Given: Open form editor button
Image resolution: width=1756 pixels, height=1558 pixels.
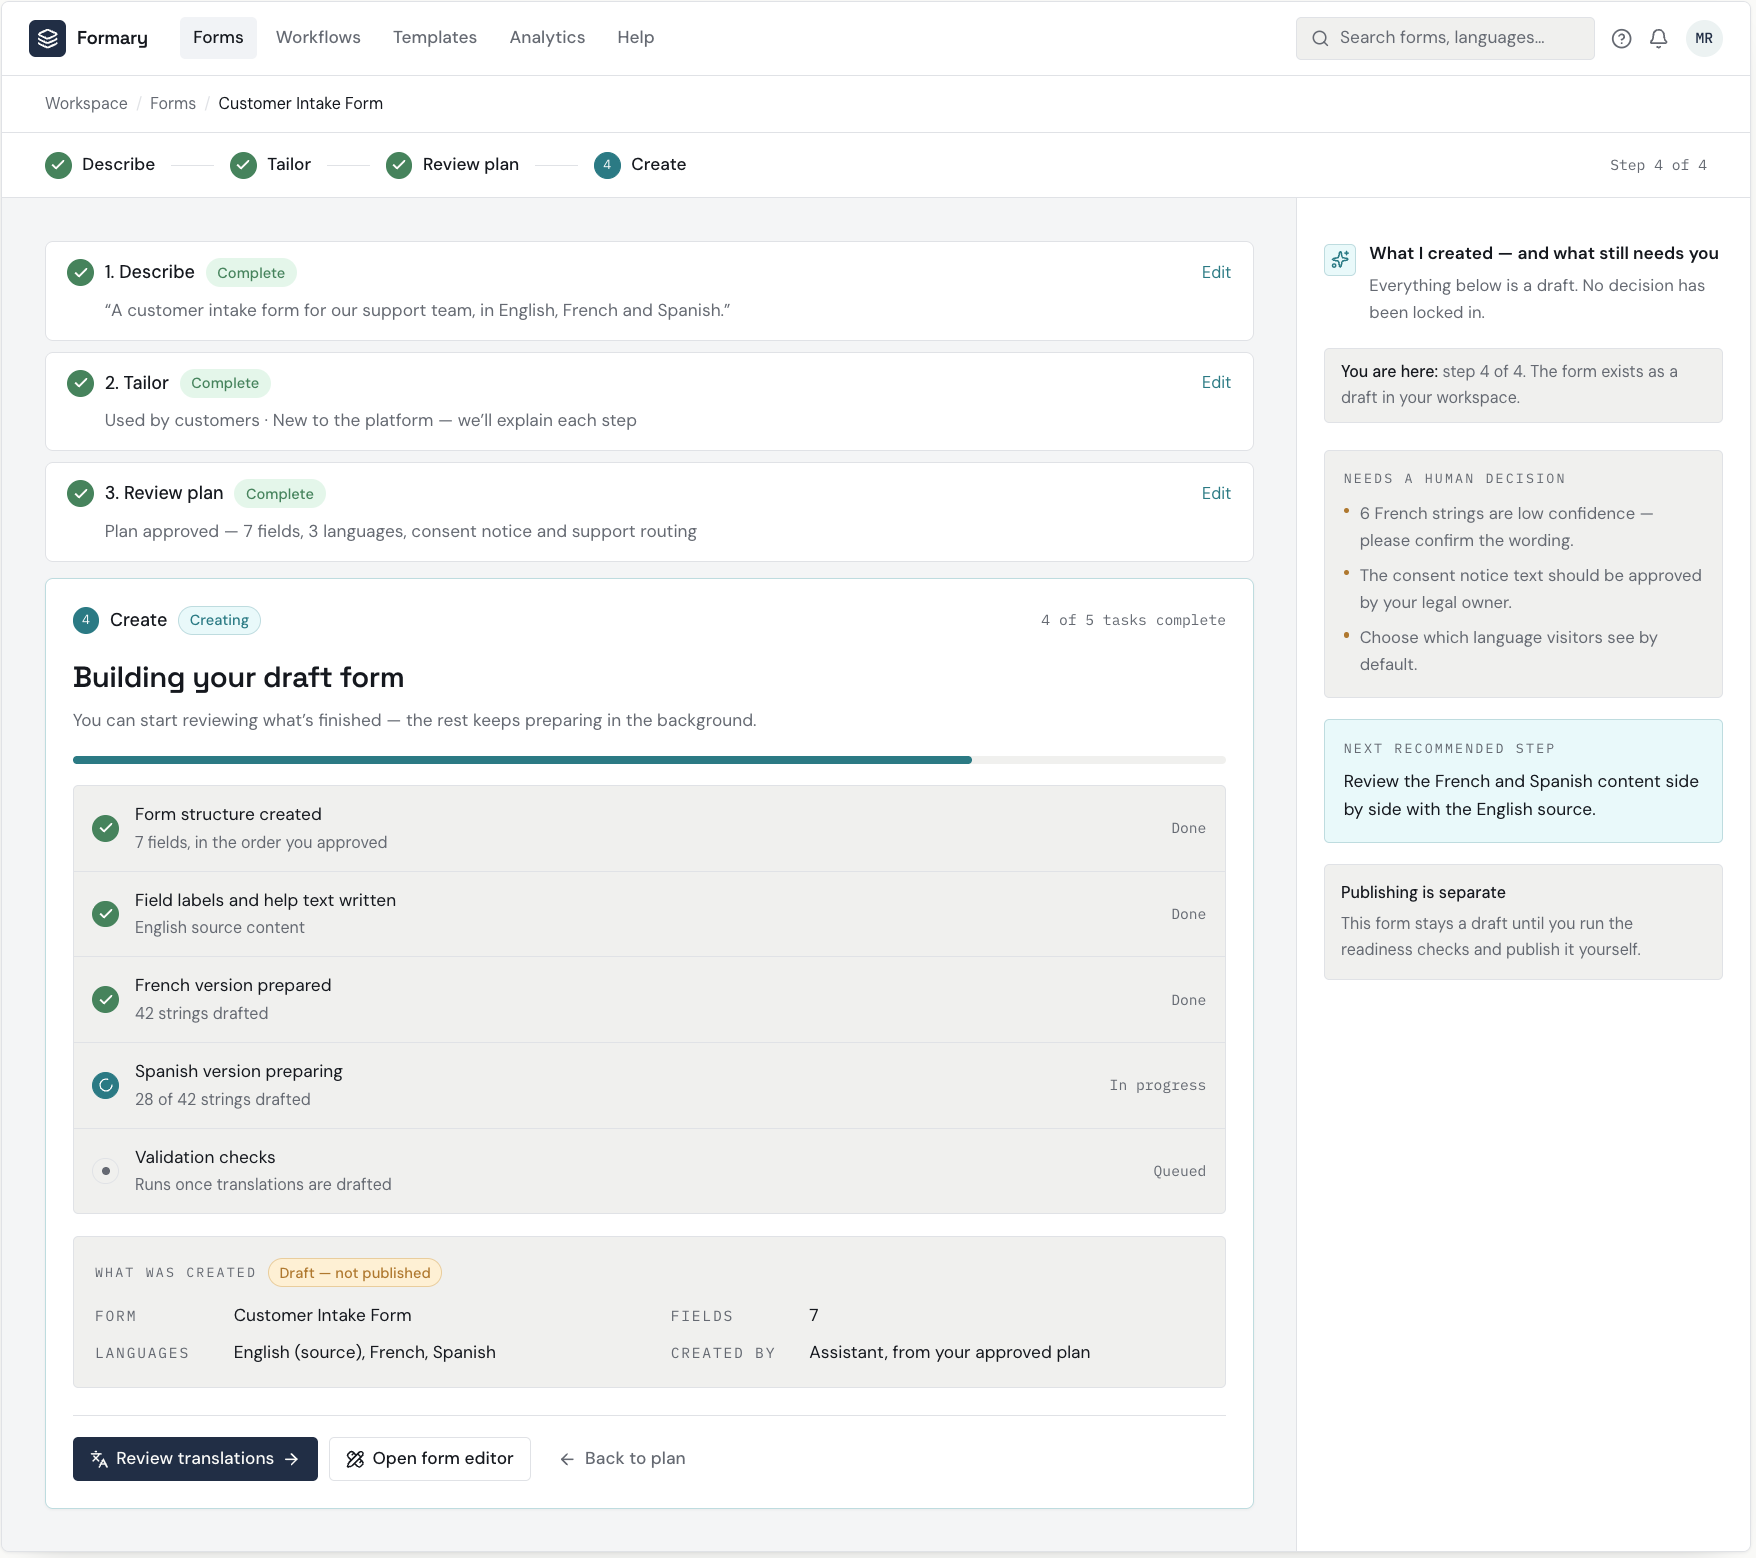Looking at the screenshot, I should [x=430, y=1459].
